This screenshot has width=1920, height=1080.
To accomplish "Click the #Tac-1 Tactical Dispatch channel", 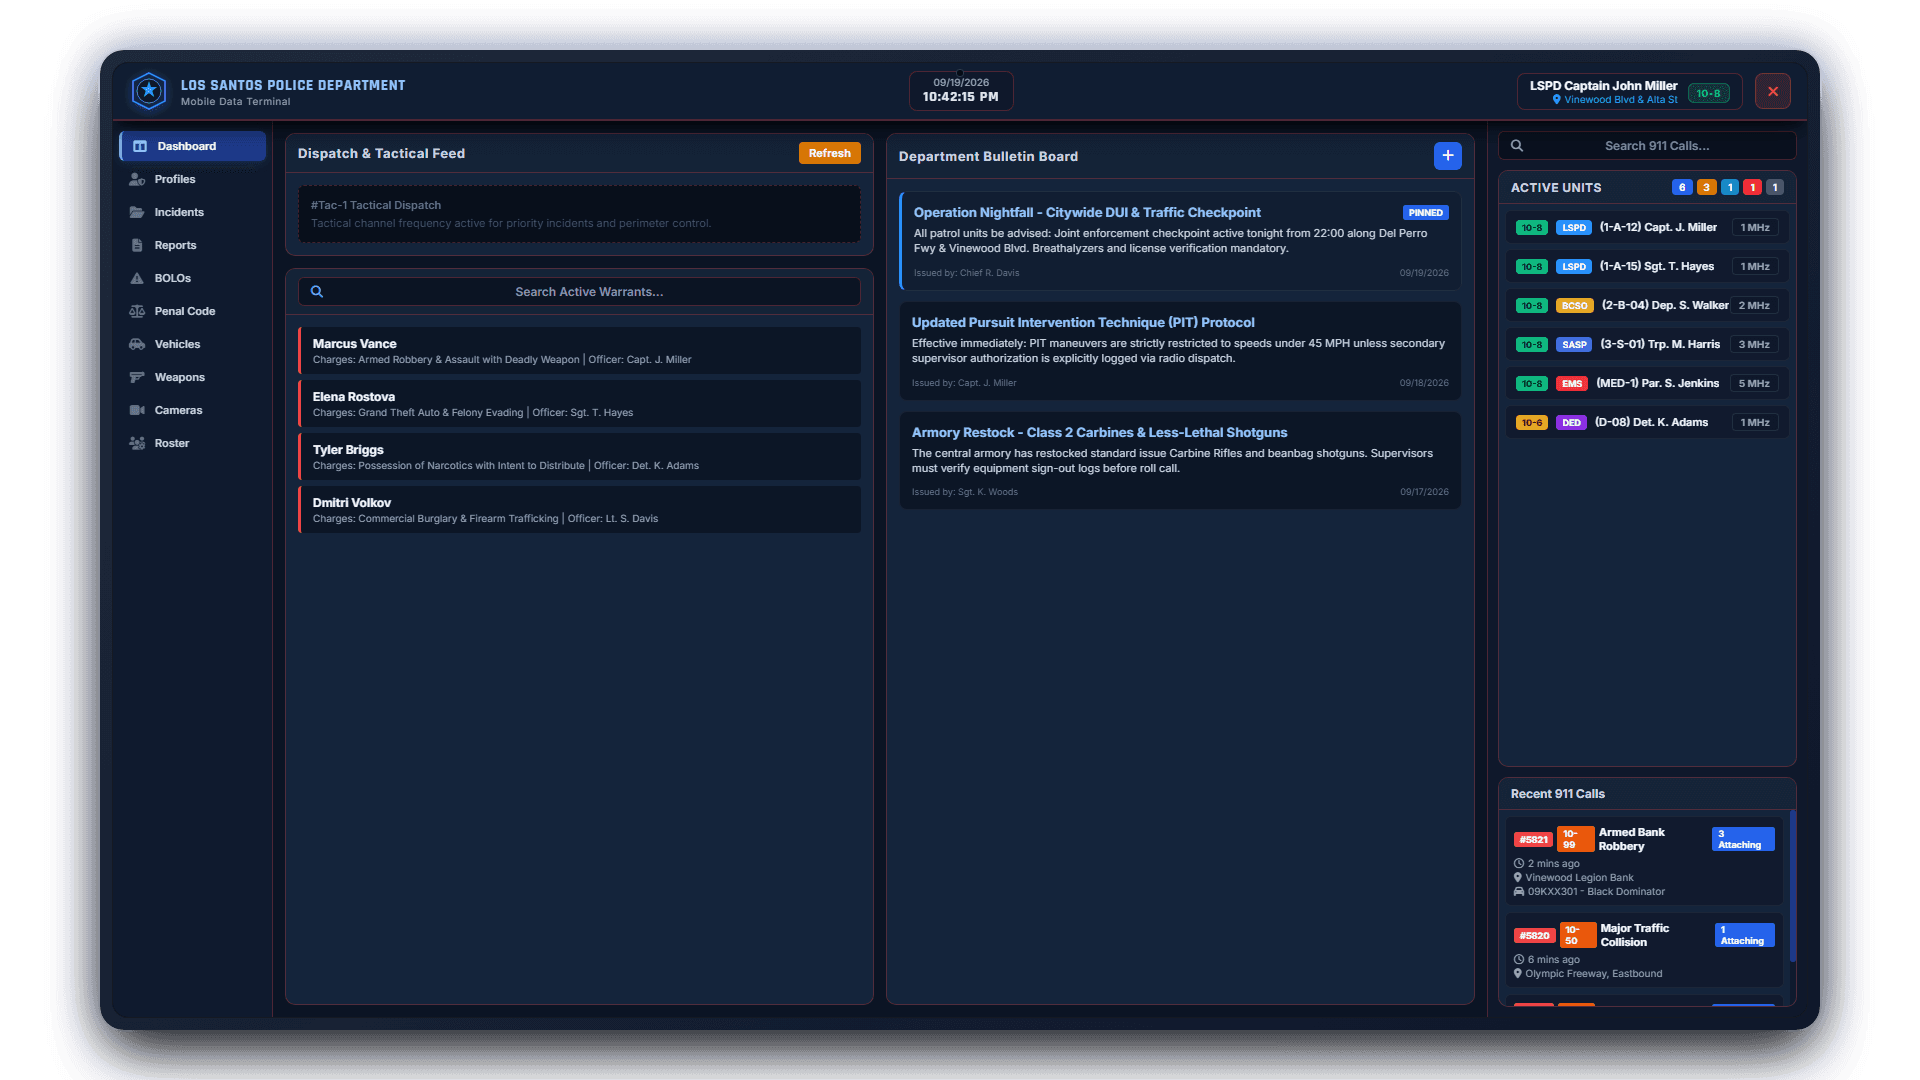I will pyautogui.click(x=579, y=214).
